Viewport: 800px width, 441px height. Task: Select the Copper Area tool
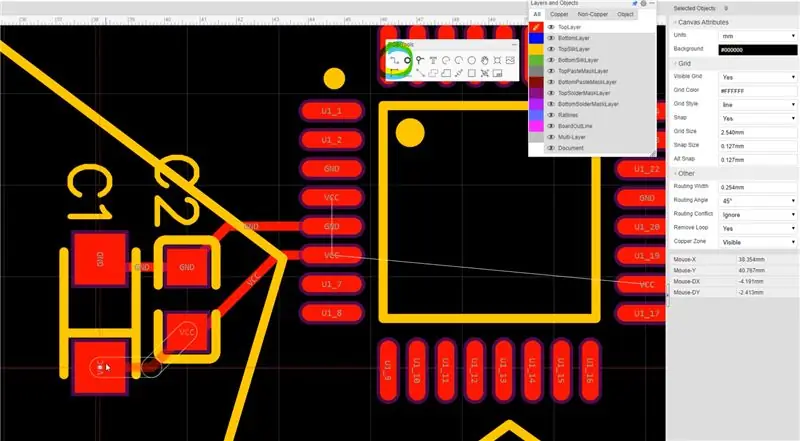(446, 74)
